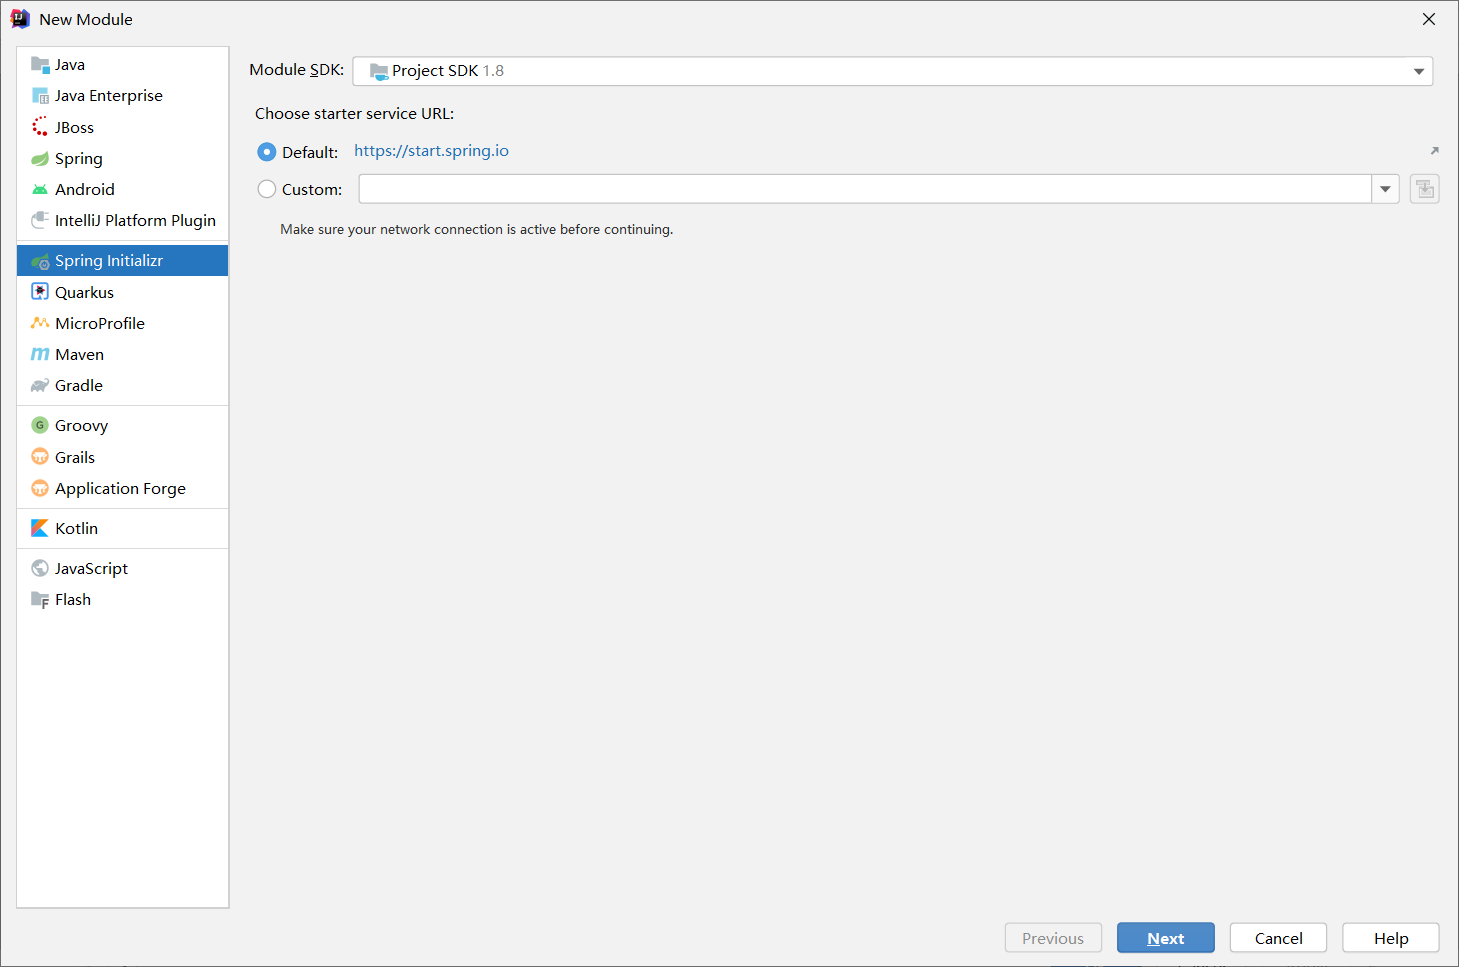Choose Default starter service URL radio
The height and width of the screenshot is (967, 1459).
[x=267, y=152]
